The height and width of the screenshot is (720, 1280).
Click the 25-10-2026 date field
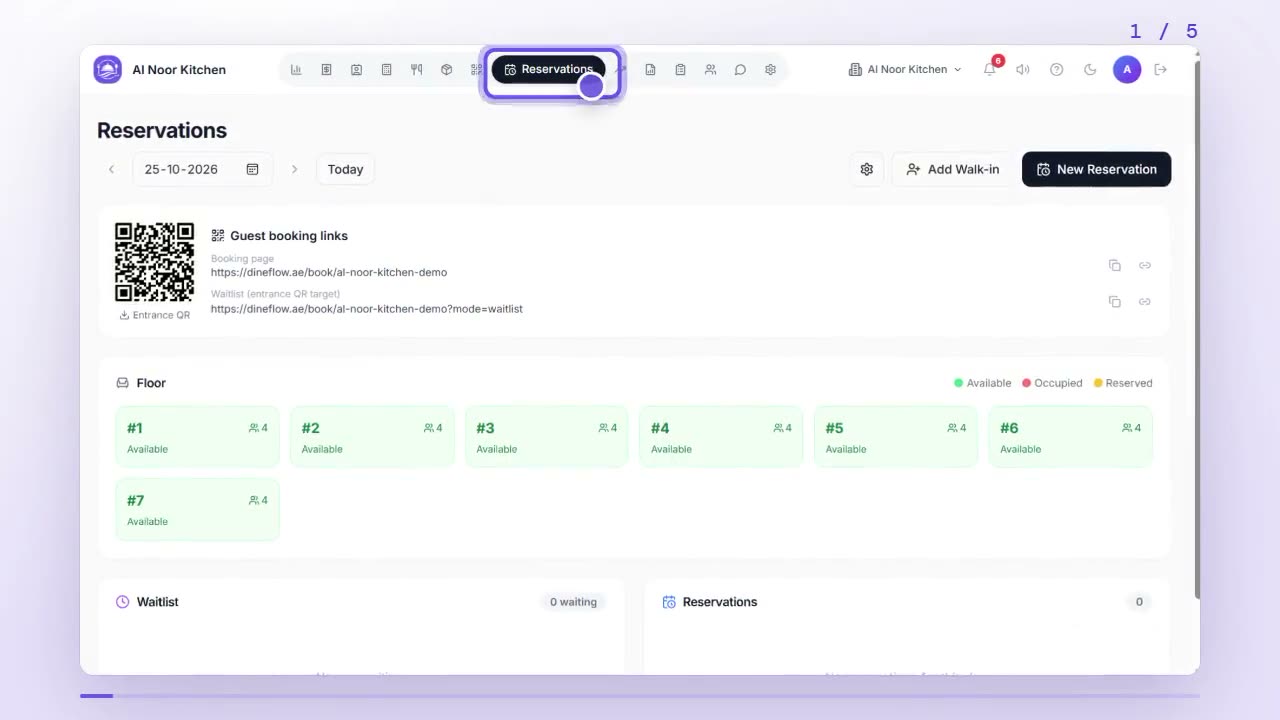tap(202, 169)
